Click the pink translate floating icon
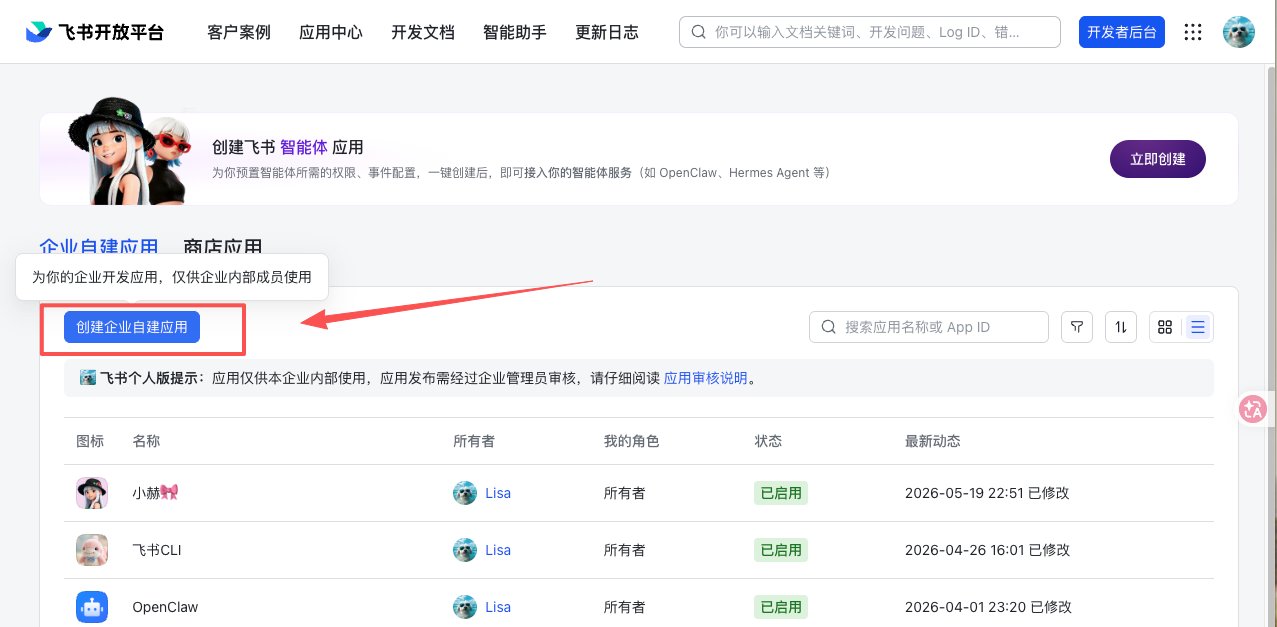1277x627 pixels. 1253,409
